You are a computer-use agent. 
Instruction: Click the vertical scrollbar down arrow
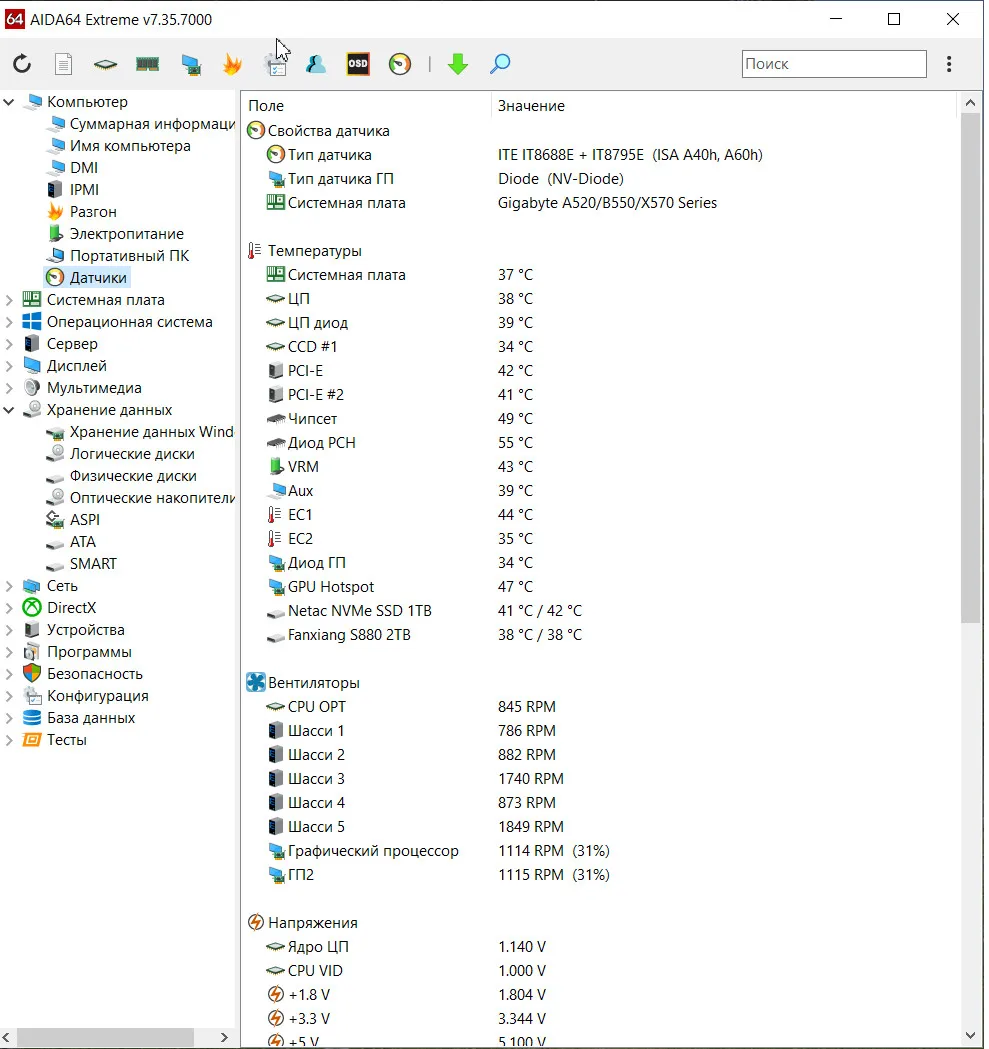pos(970,1035)
